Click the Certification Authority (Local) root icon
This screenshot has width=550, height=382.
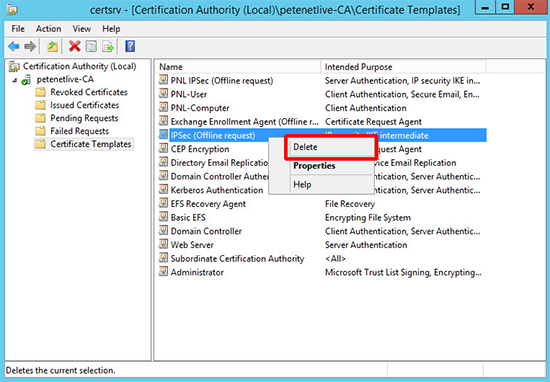14,66
